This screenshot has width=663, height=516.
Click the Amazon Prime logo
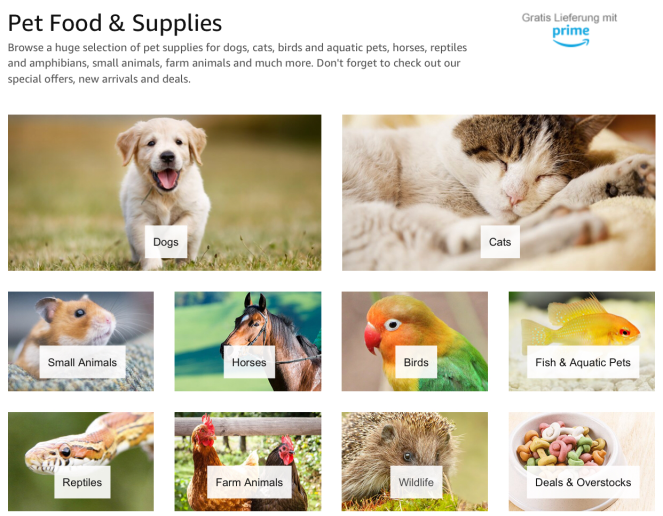(571, 36)
